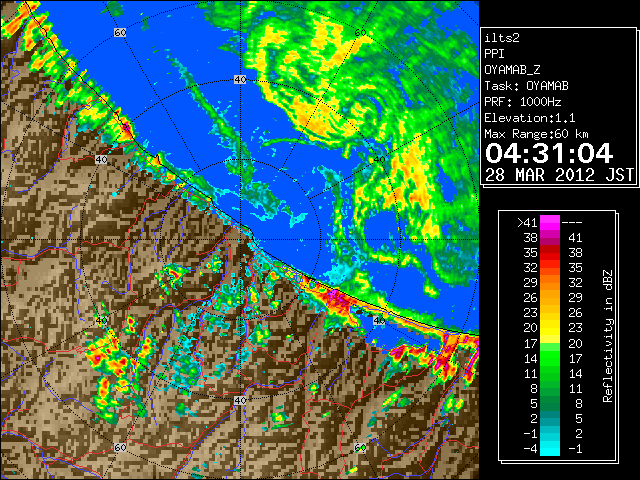Pick the bright green 14–17 dBZ swatch

pos(550,358)
